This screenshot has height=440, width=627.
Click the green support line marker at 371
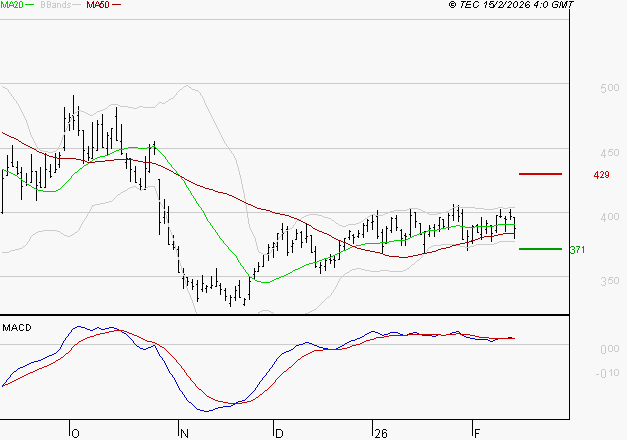[540, 249]
